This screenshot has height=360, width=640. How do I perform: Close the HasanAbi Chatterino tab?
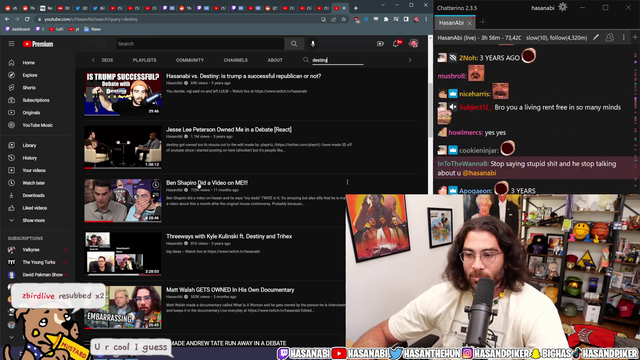click(x=469, y=23)
